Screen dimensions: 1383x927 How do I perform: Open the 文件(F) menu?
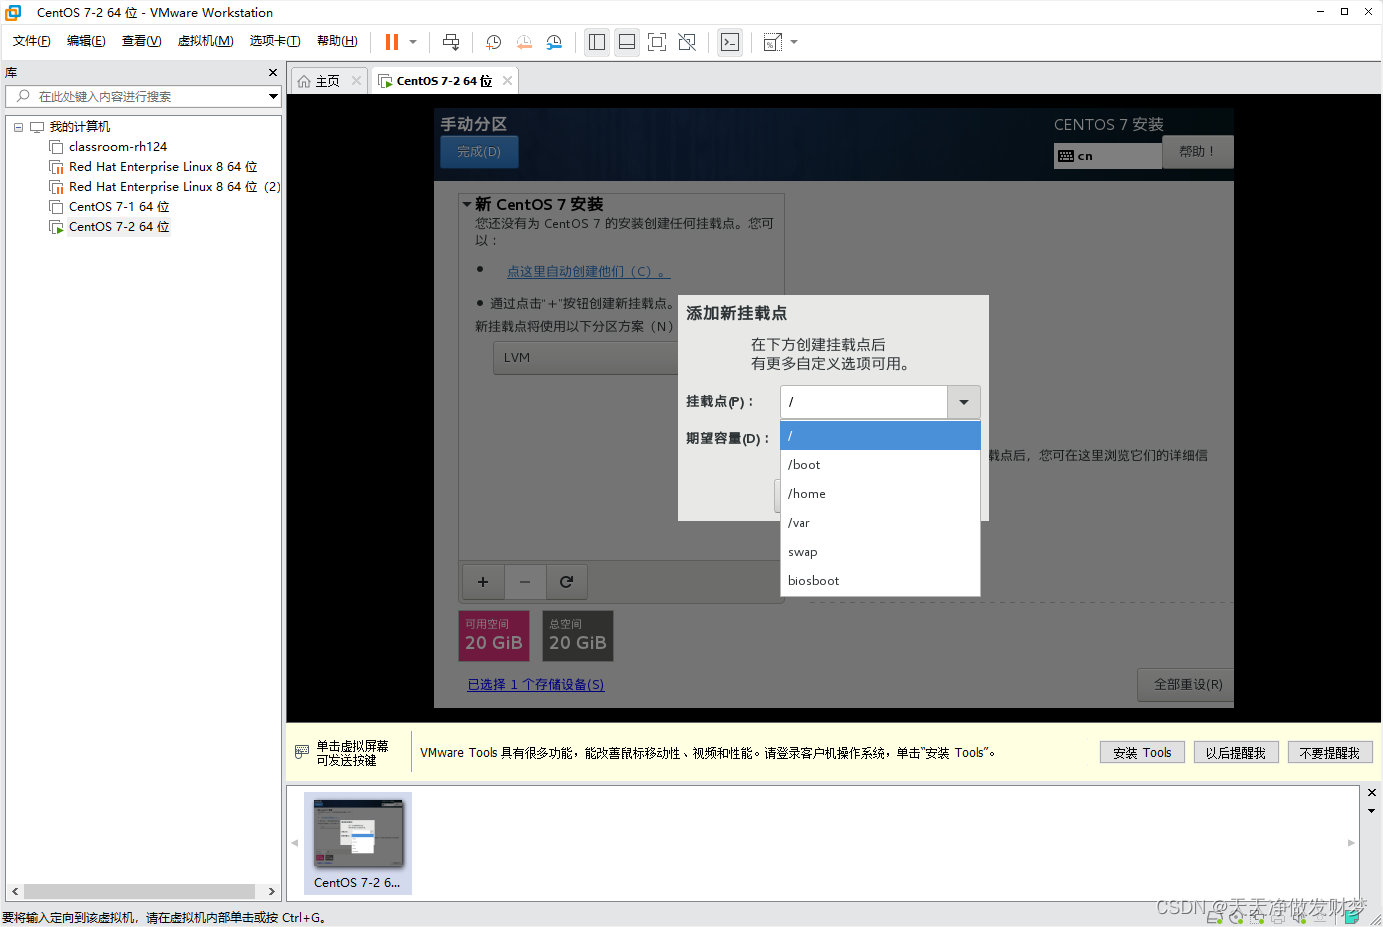click(x=32, y=41)
